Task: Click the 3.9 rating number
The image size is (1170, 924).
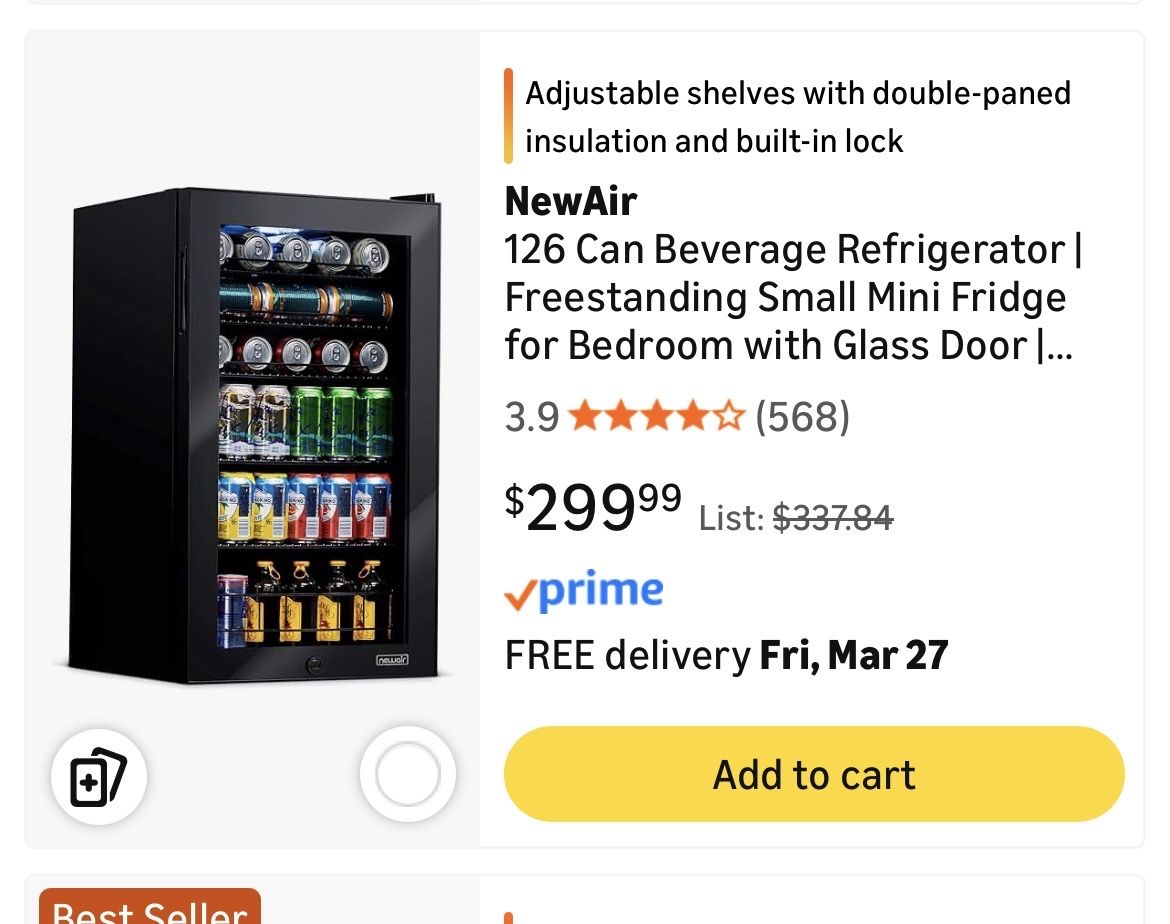Action: [531, 417]
